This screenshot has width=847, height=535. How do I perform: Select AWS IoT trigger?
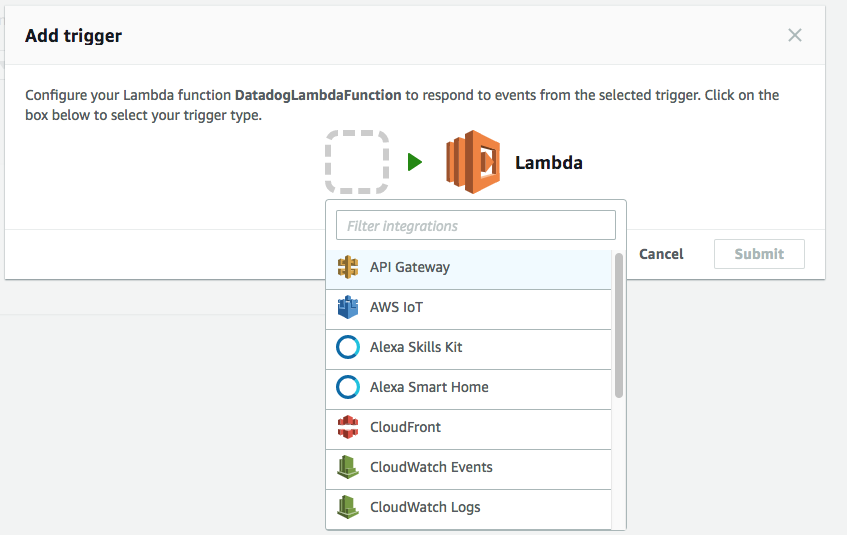pos(468,309)
